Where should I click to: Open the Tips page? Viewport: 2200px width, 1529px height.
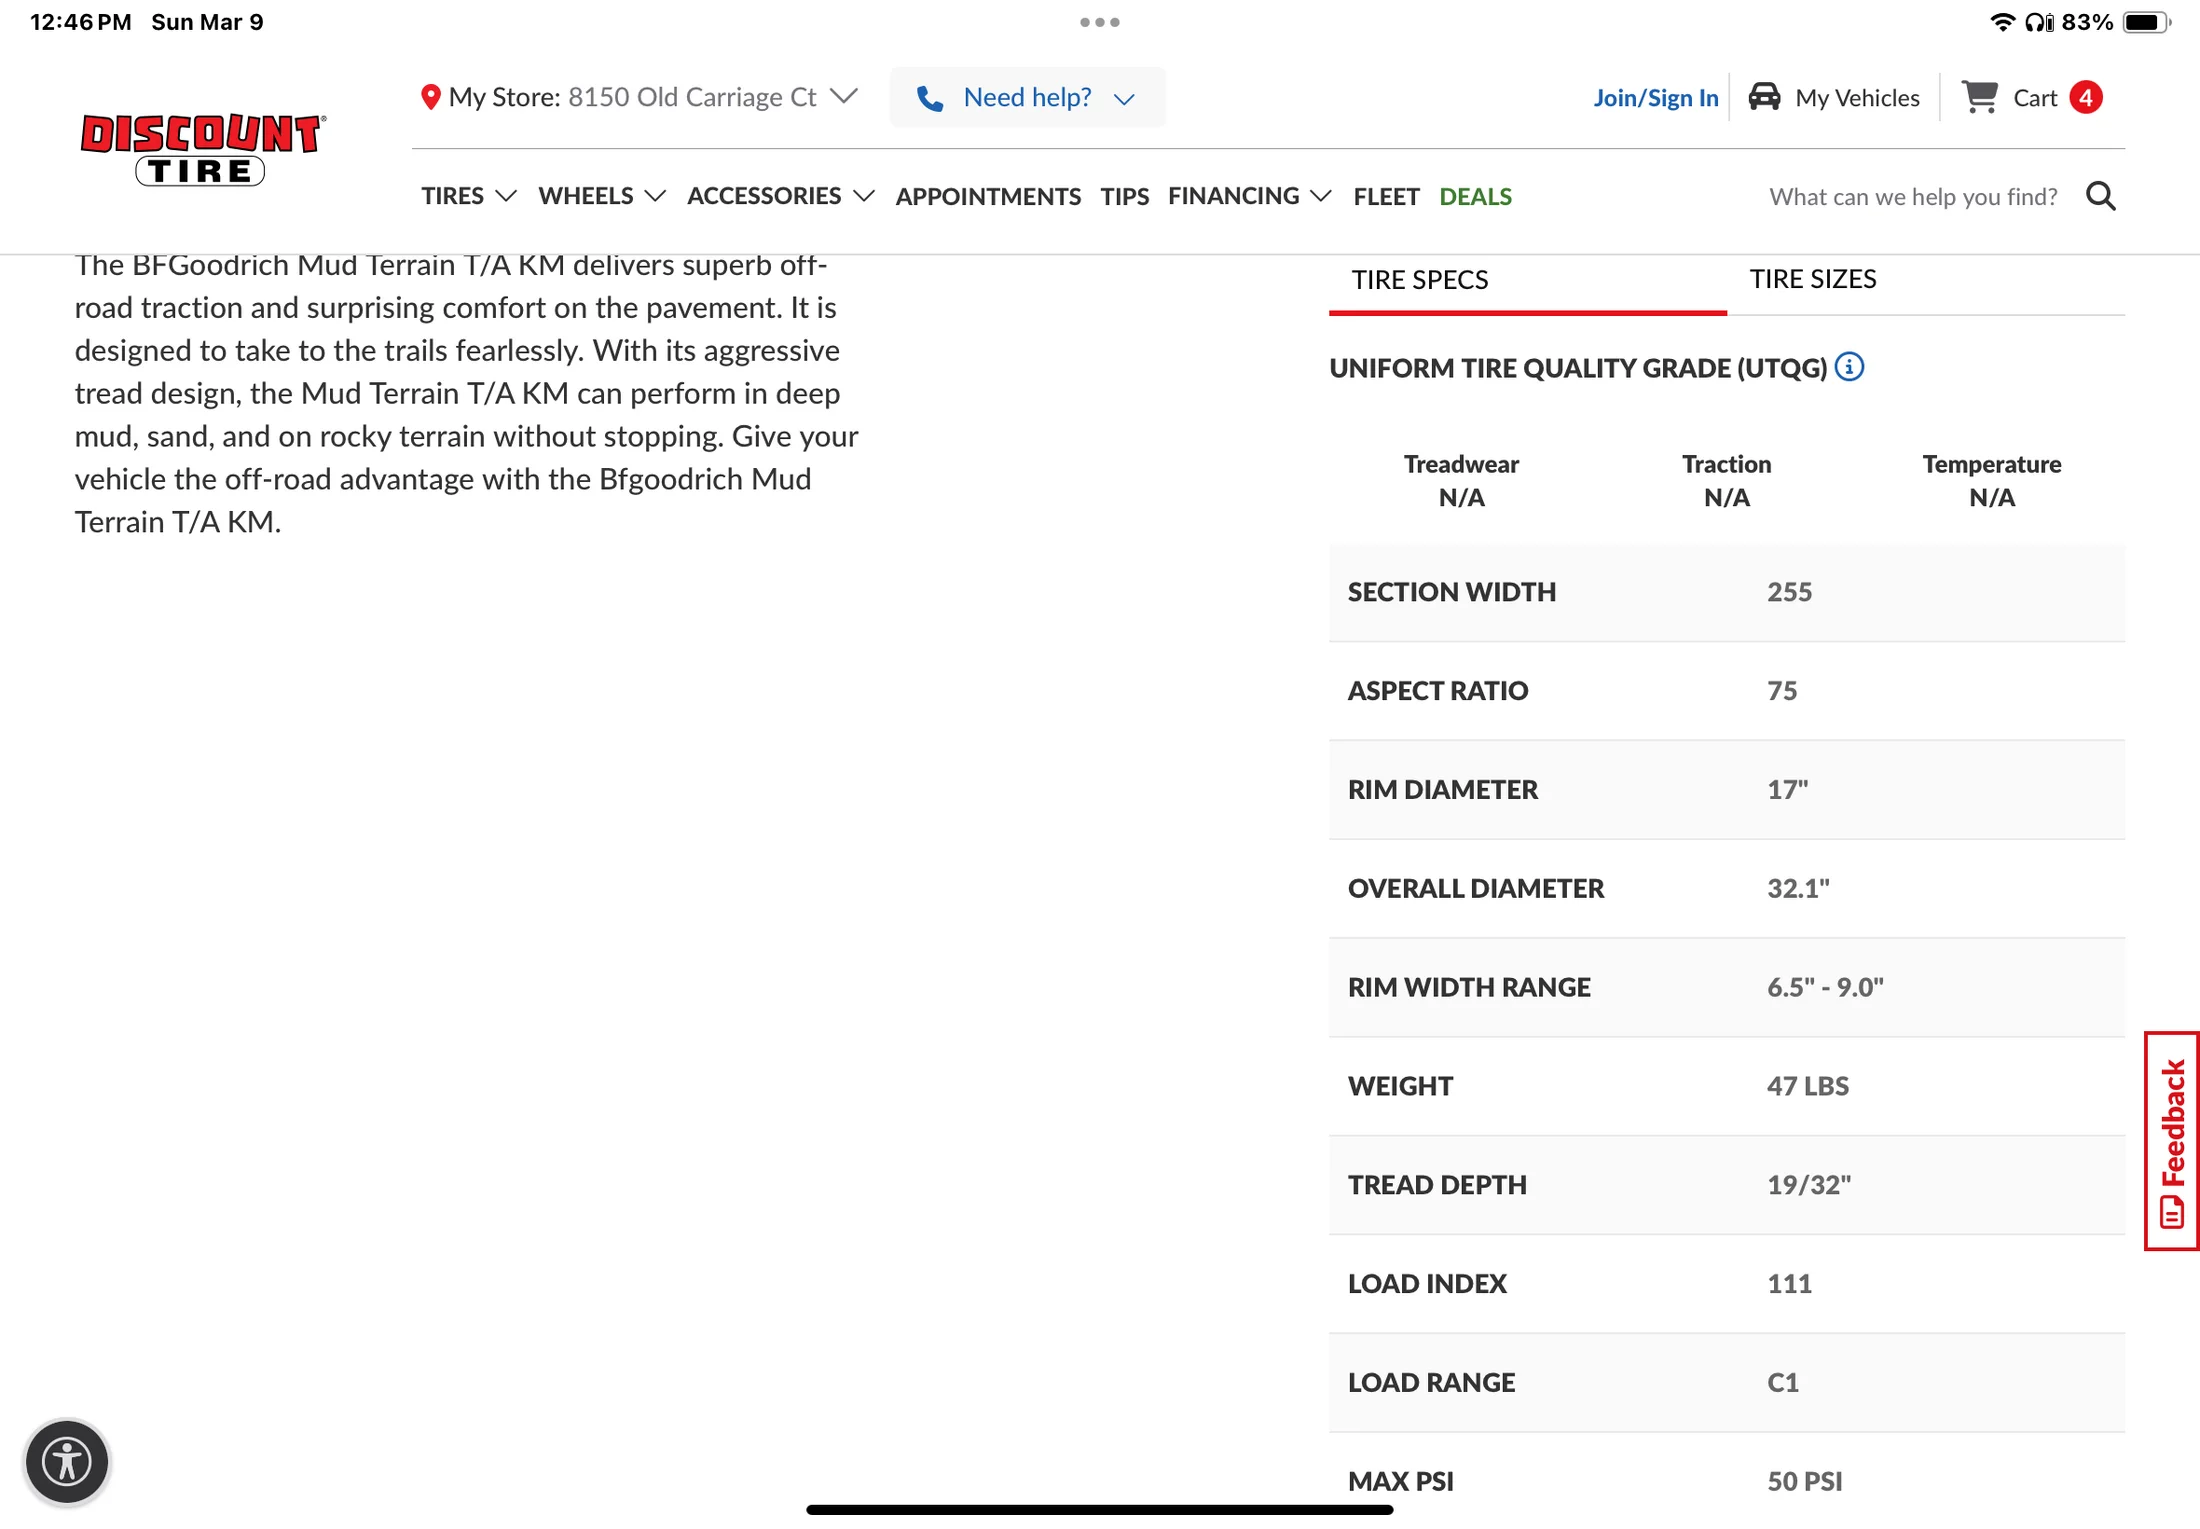[1125, 196]
